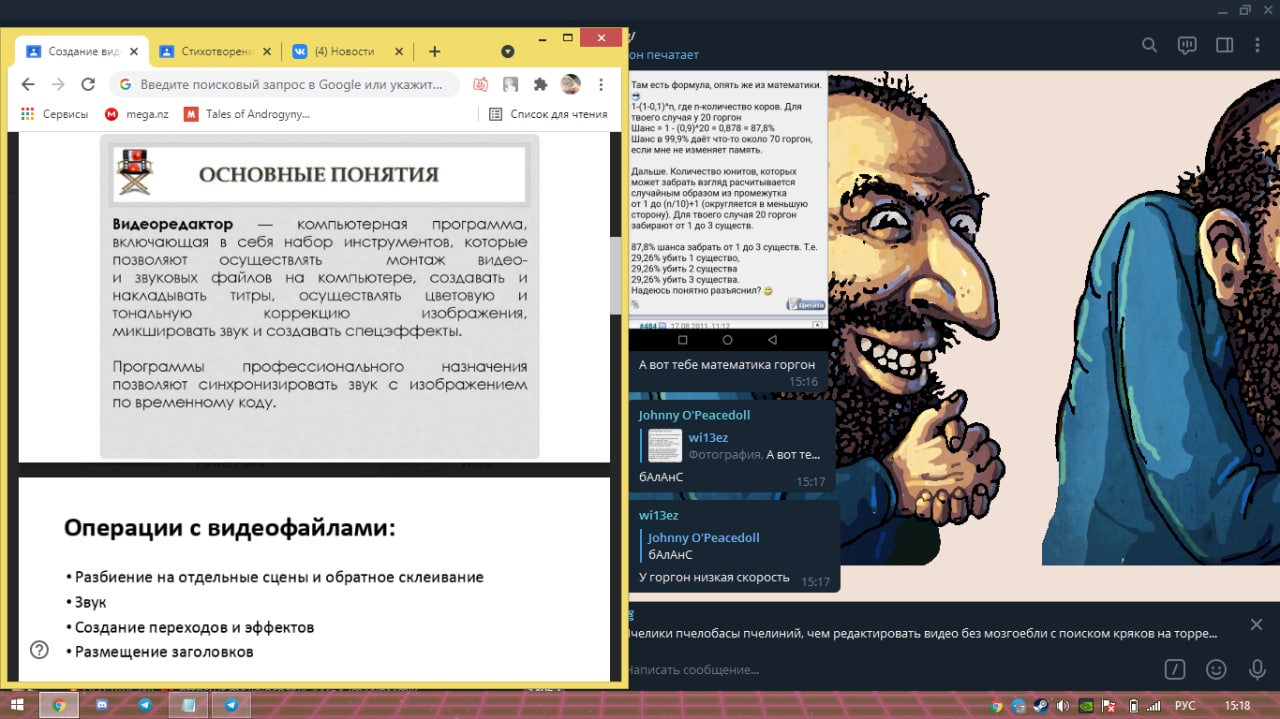
Task: Go back in Chrome
Action: point(28,85)
